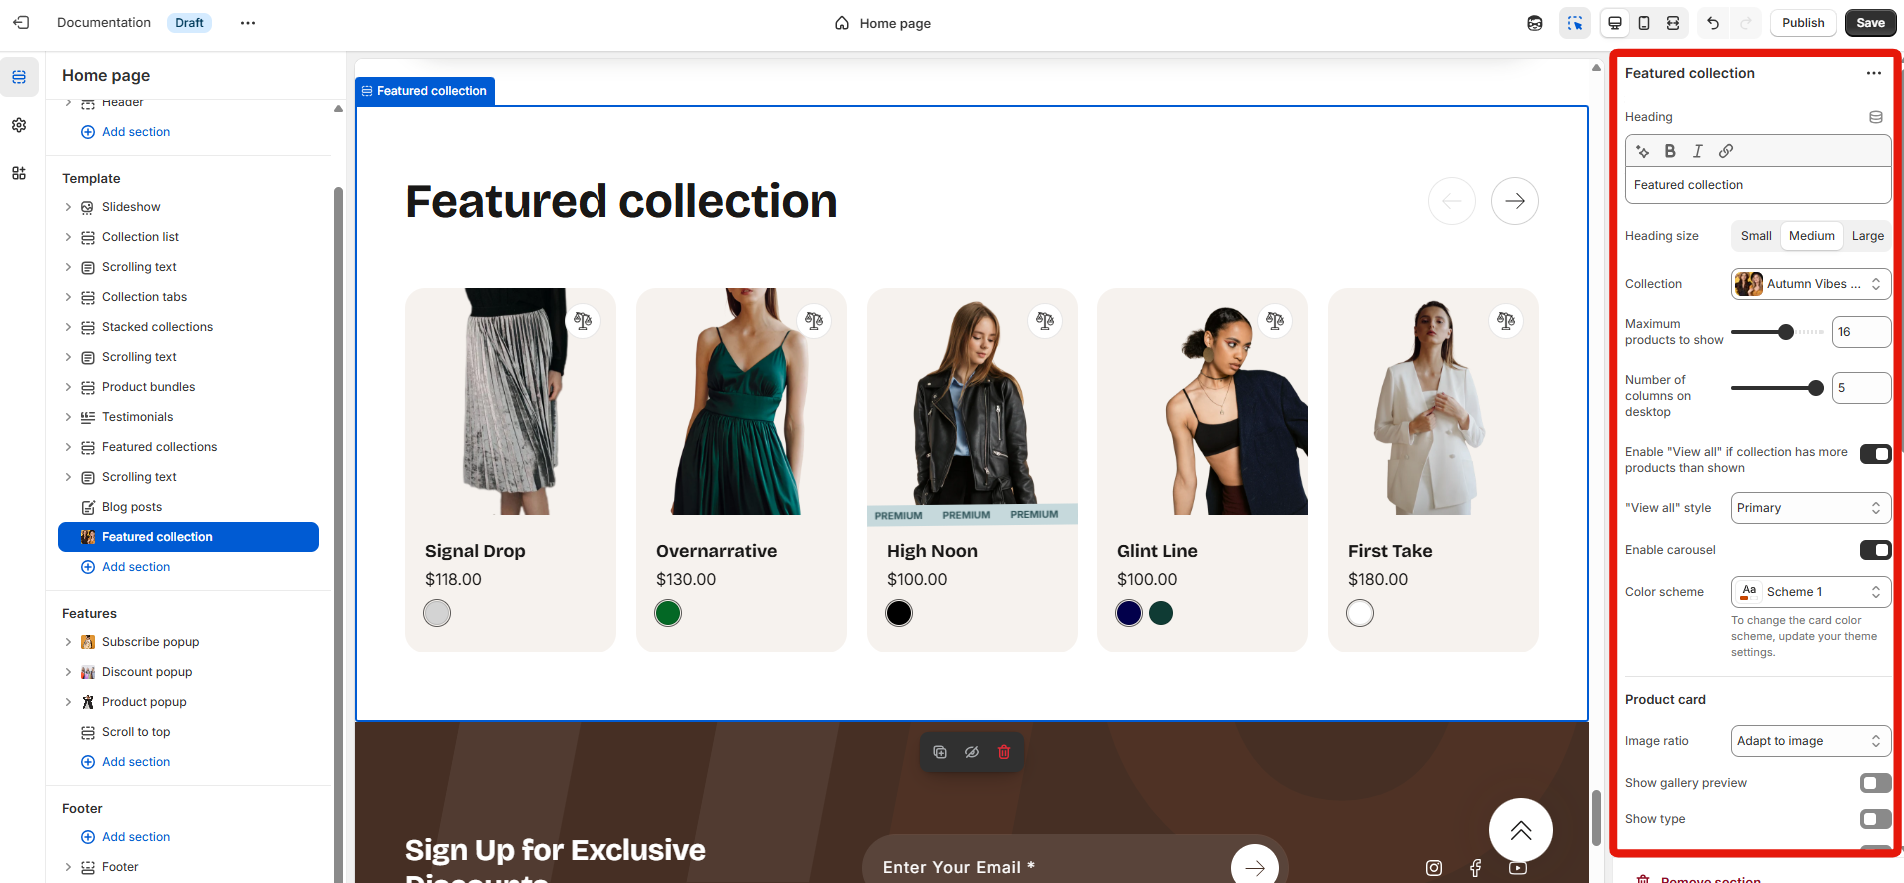Click the heading text field Featured collection
This screenshot has width=1904, height=883.
1758,185
